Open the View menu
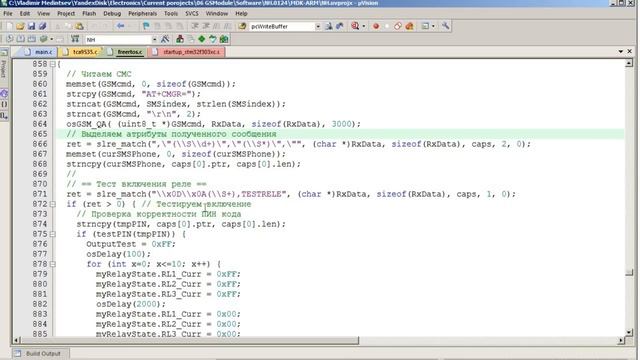The height and width of the screenshot is (360, 640). 43,13
